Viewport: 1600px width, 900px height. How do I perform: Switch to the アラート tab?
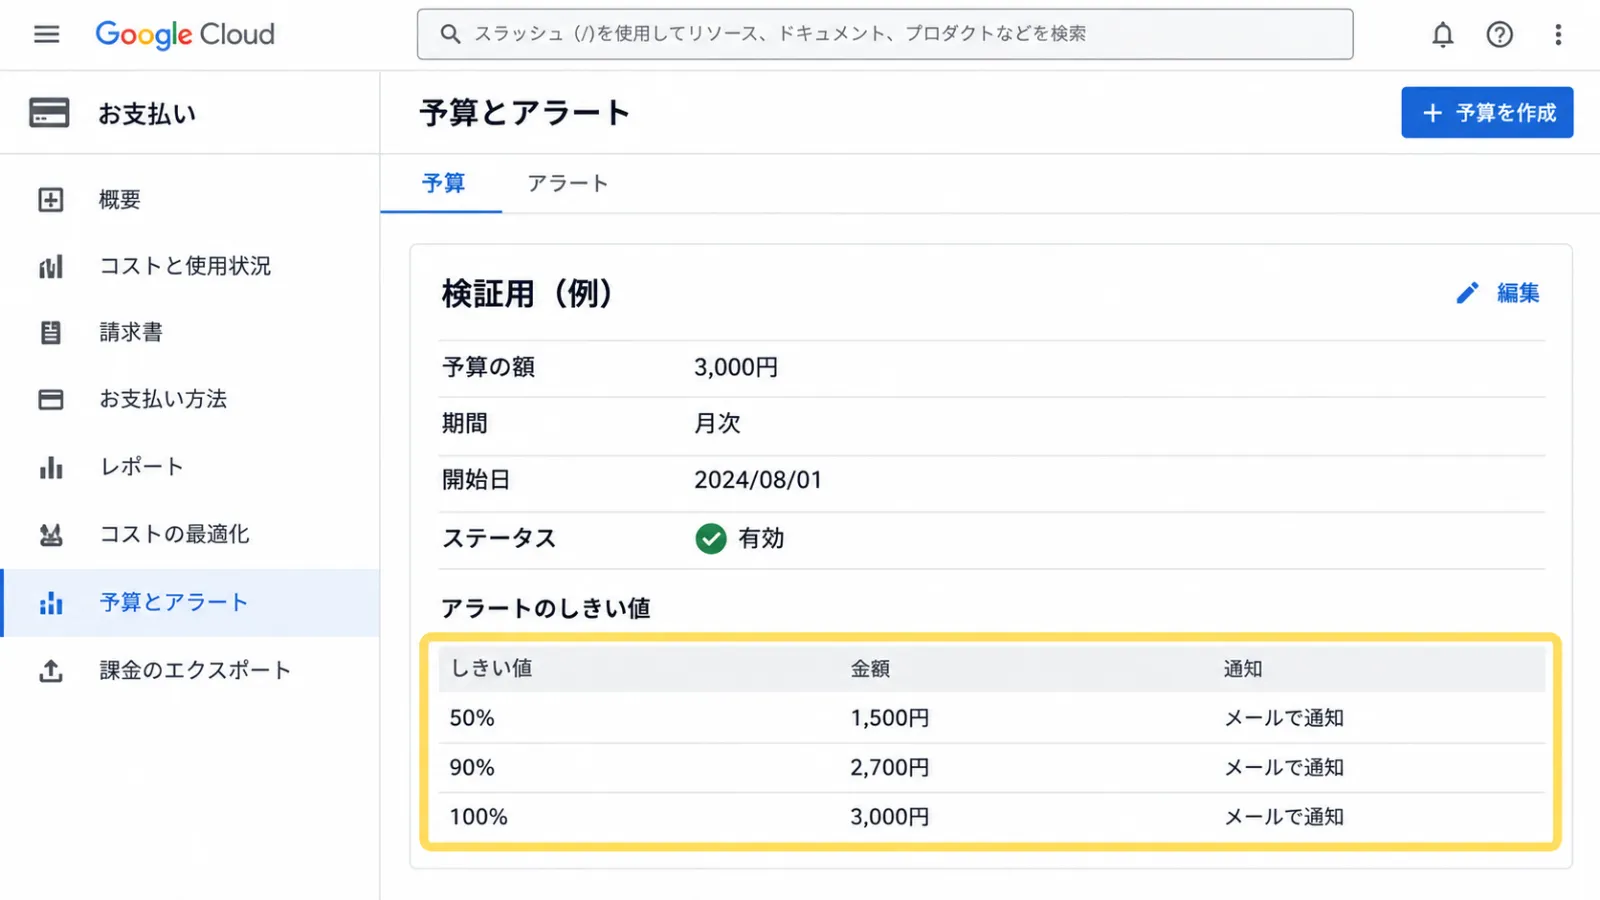pyautogui.click(x=568, y=184)
